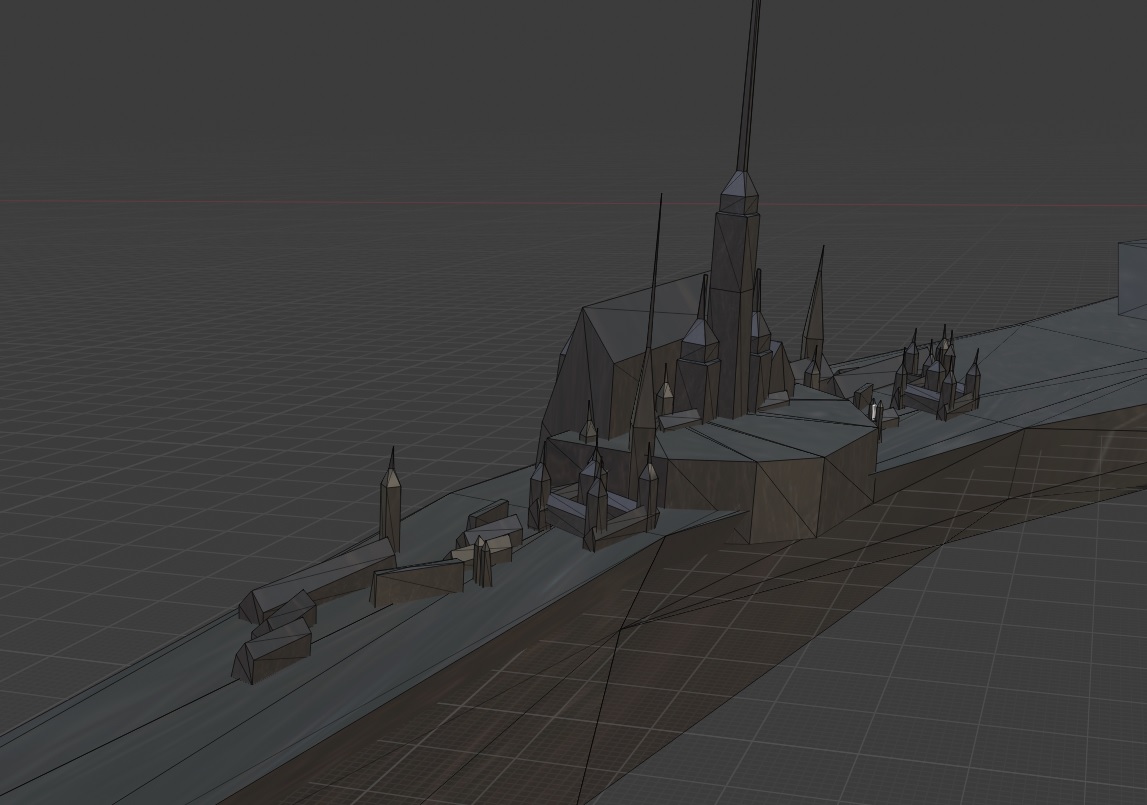Viewport: 1147px width, 805px height.
Task: Click the small turreted castle on the right
Action: (936, 380)
